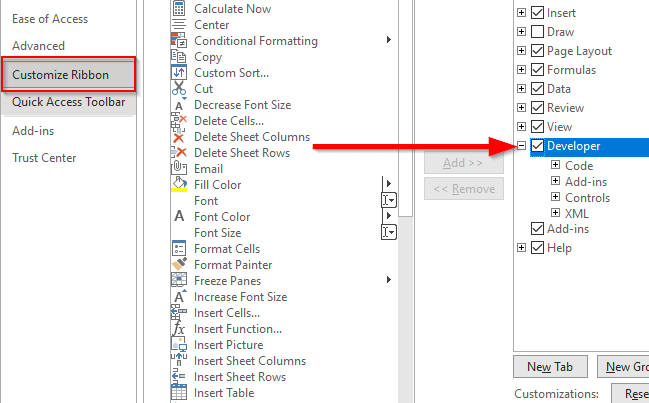Toggle the Help tab checkbox
The width and height of the screenshot is (649, 403).
coord(539,248)
